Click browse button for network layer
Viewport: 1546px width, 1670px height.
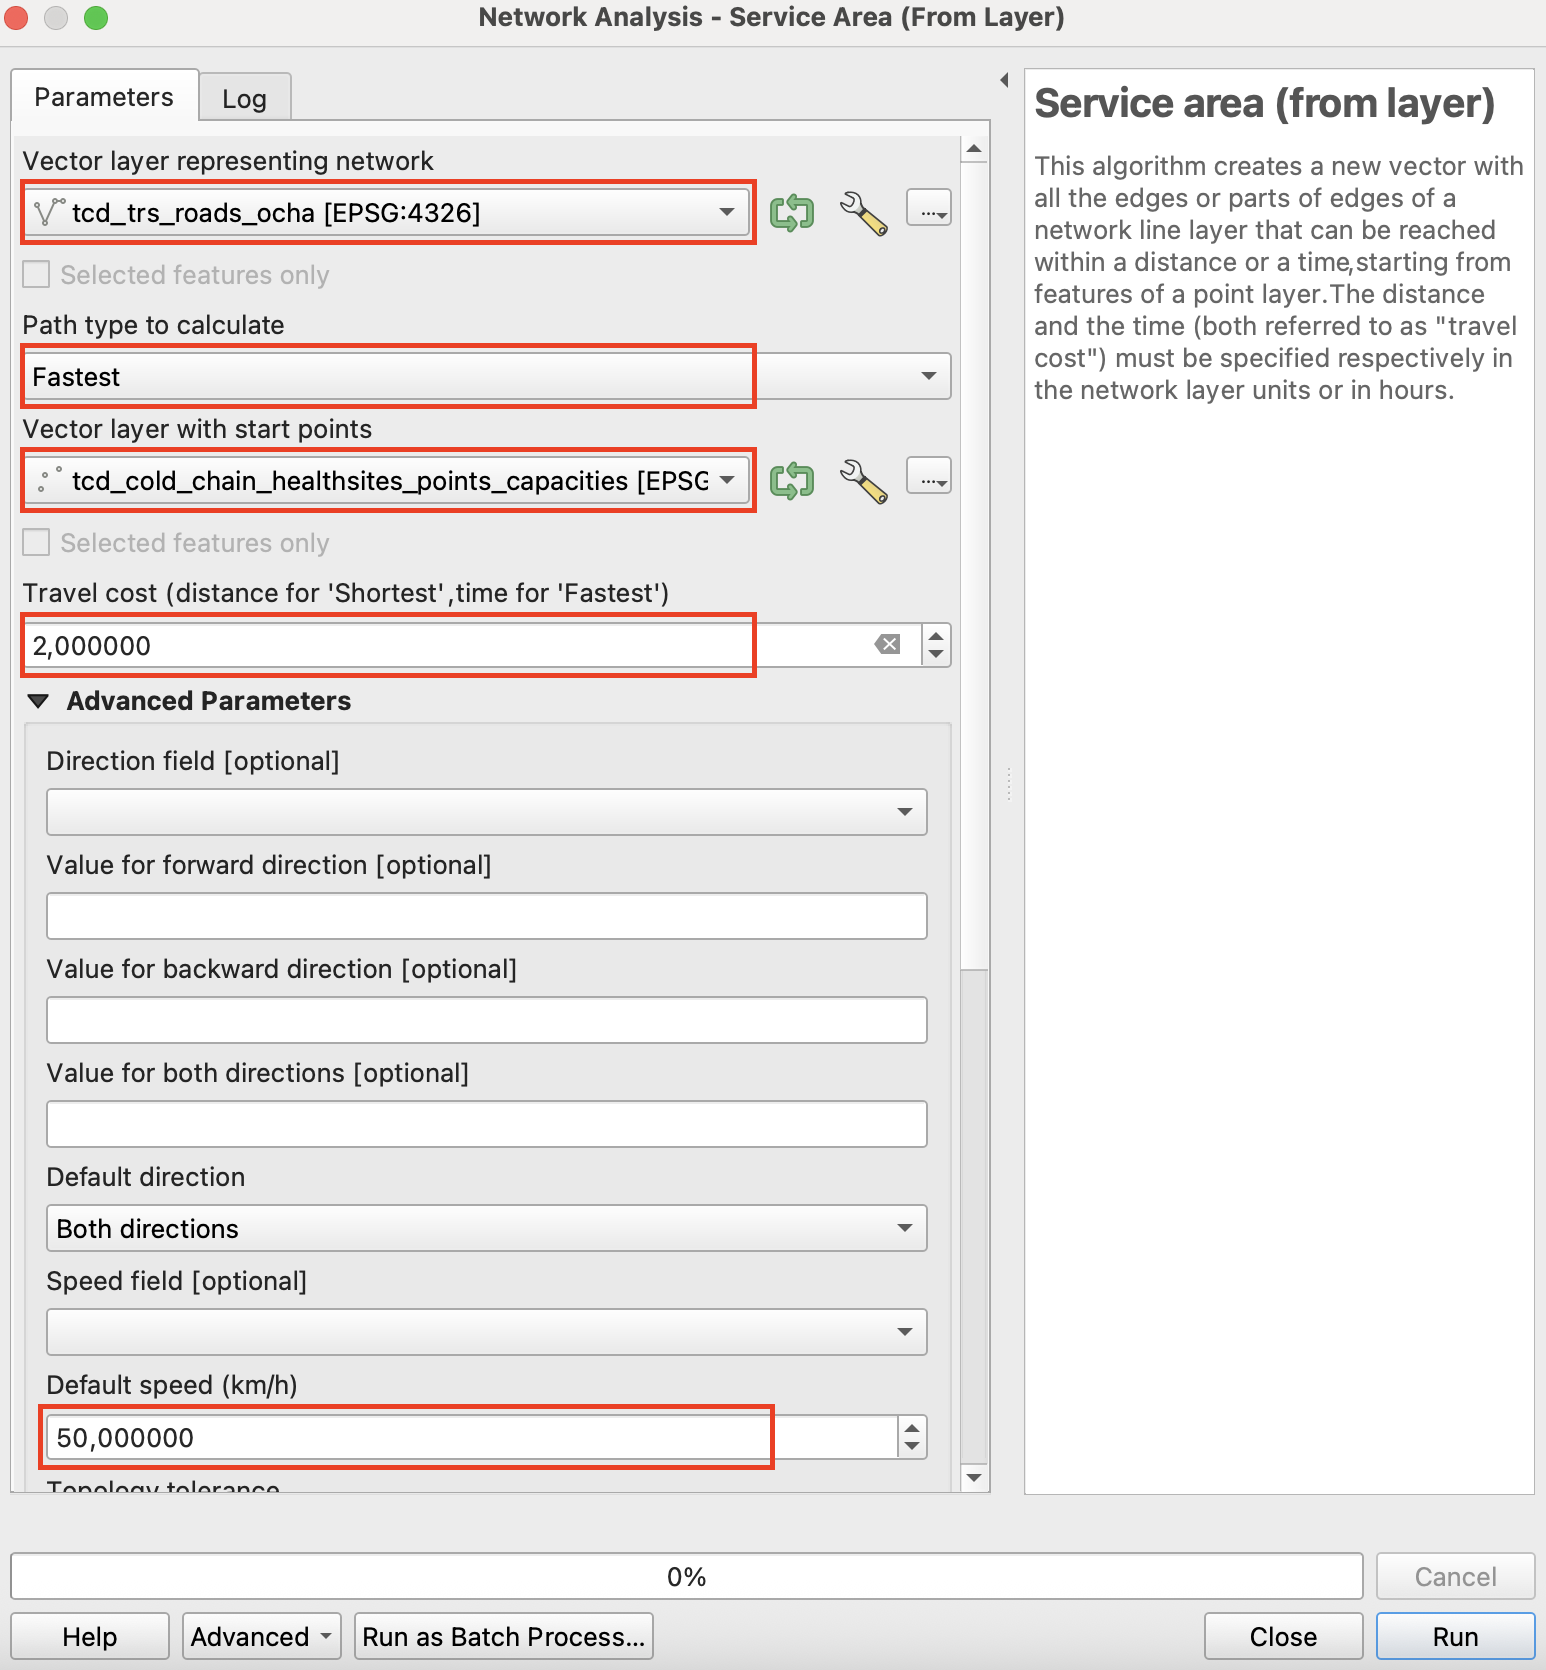(x=928, y=208)
